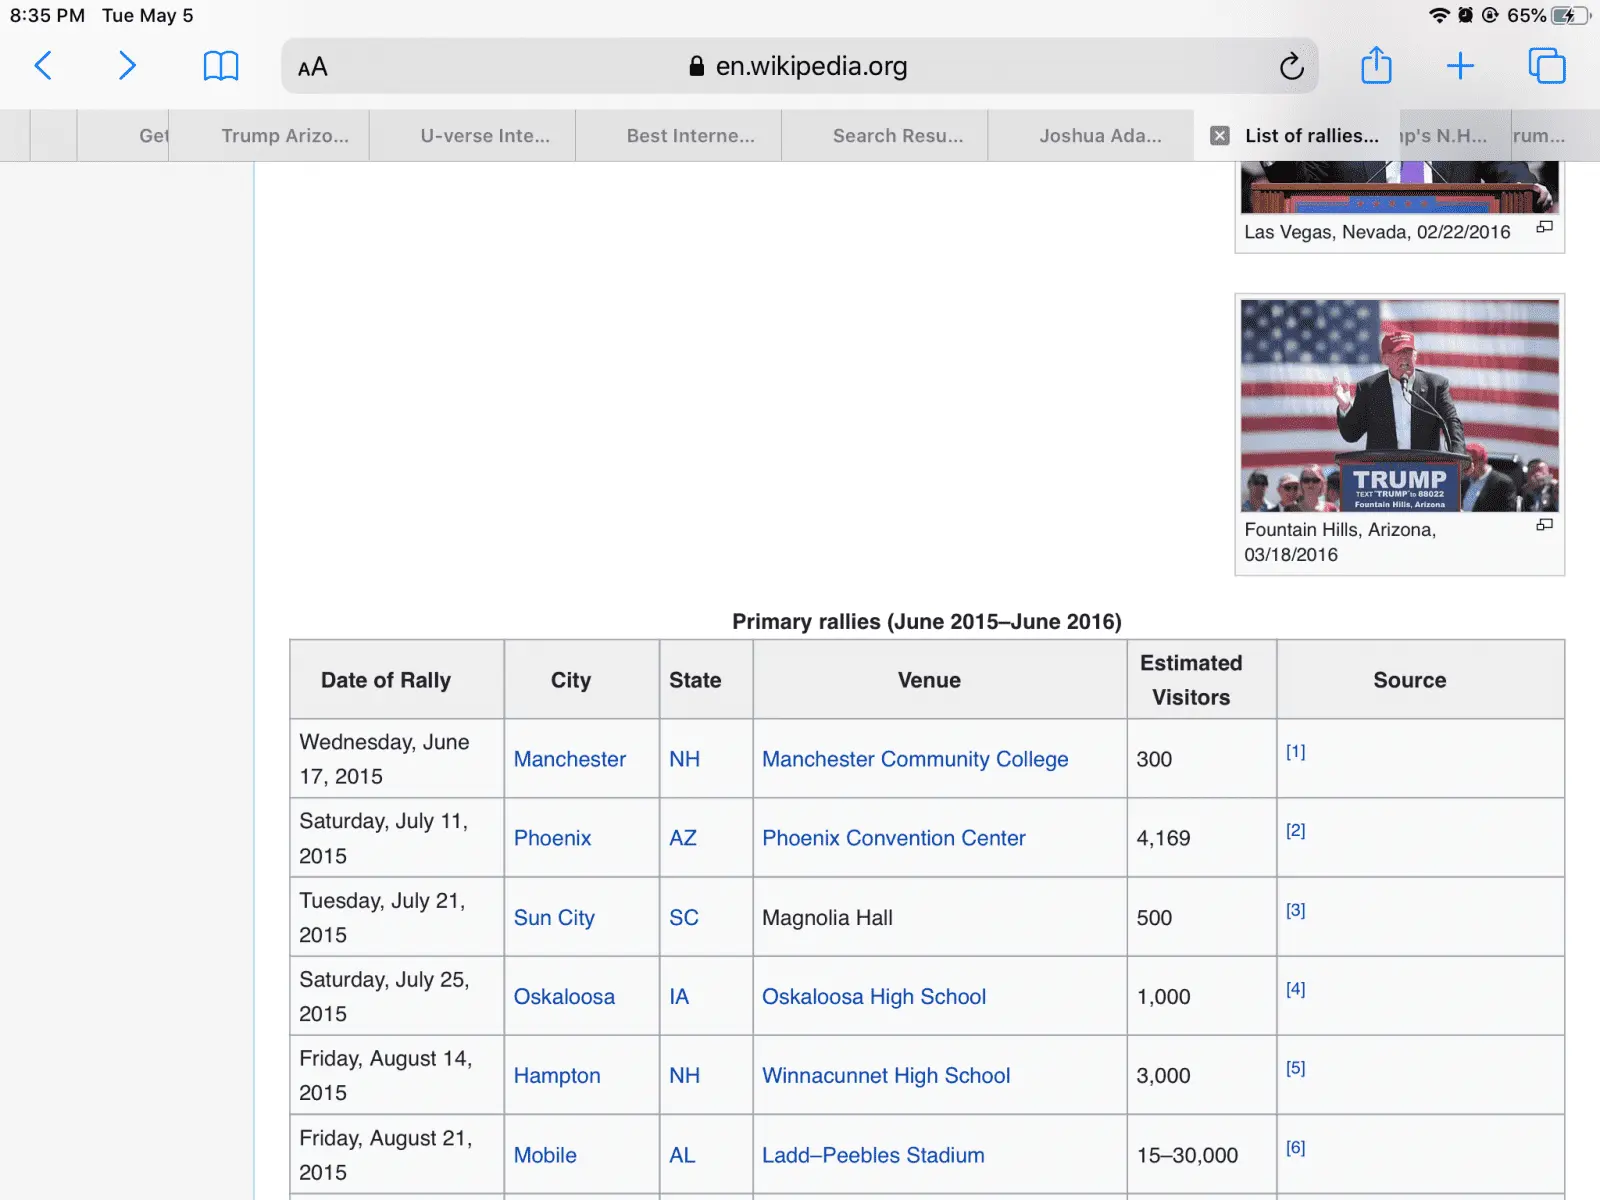
Task: Open the Fountain Hills rally photo
Action: pos(1399,406)
